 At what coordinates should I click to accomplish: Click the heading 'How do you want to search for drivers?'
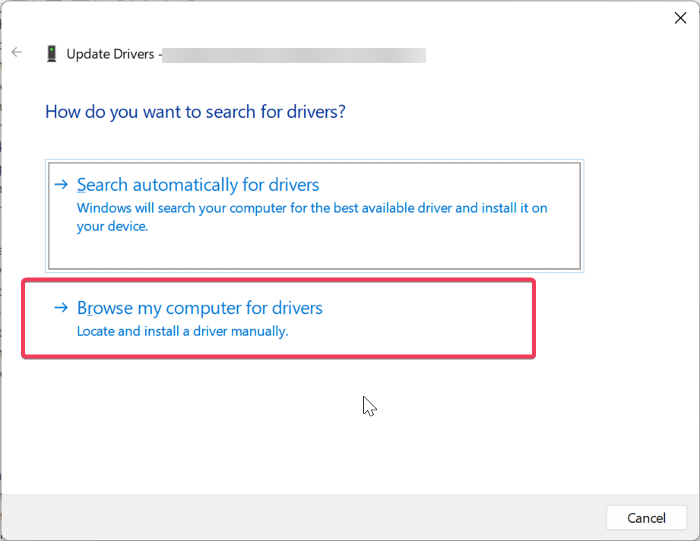tap(196, 112)
